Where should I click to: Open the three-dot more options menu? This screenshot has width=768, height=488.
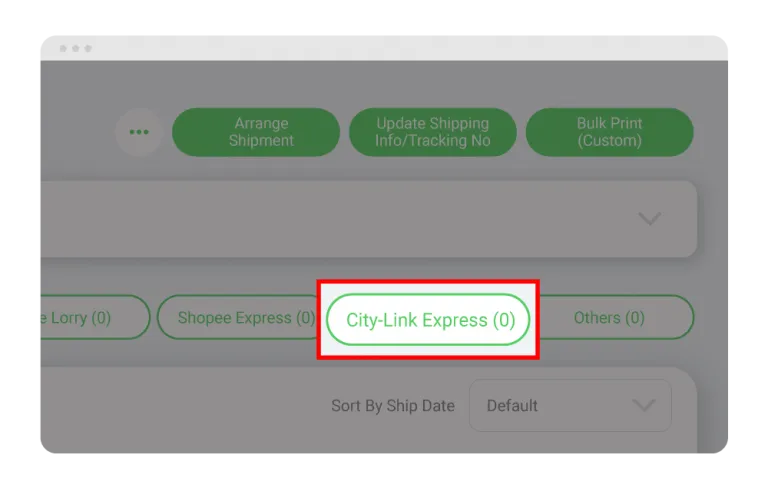point(139,132)
